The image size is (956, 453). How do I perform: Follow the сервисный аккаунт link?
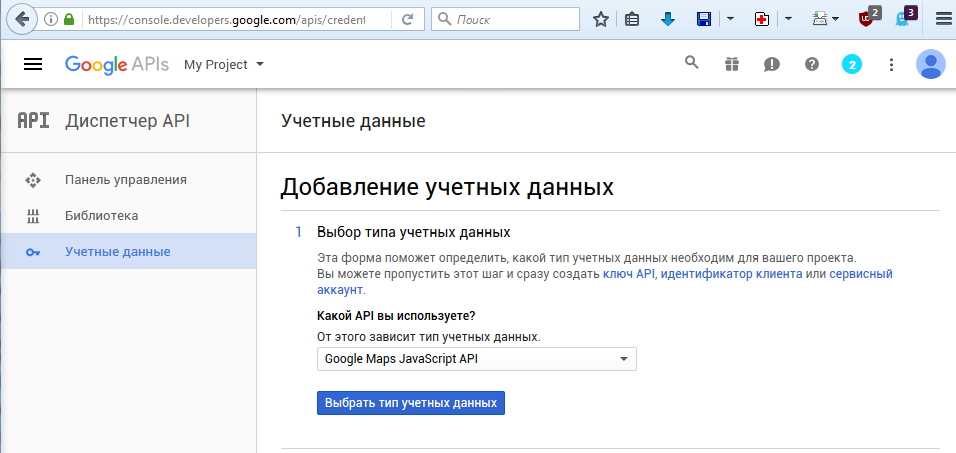click(x=860, y=274)
